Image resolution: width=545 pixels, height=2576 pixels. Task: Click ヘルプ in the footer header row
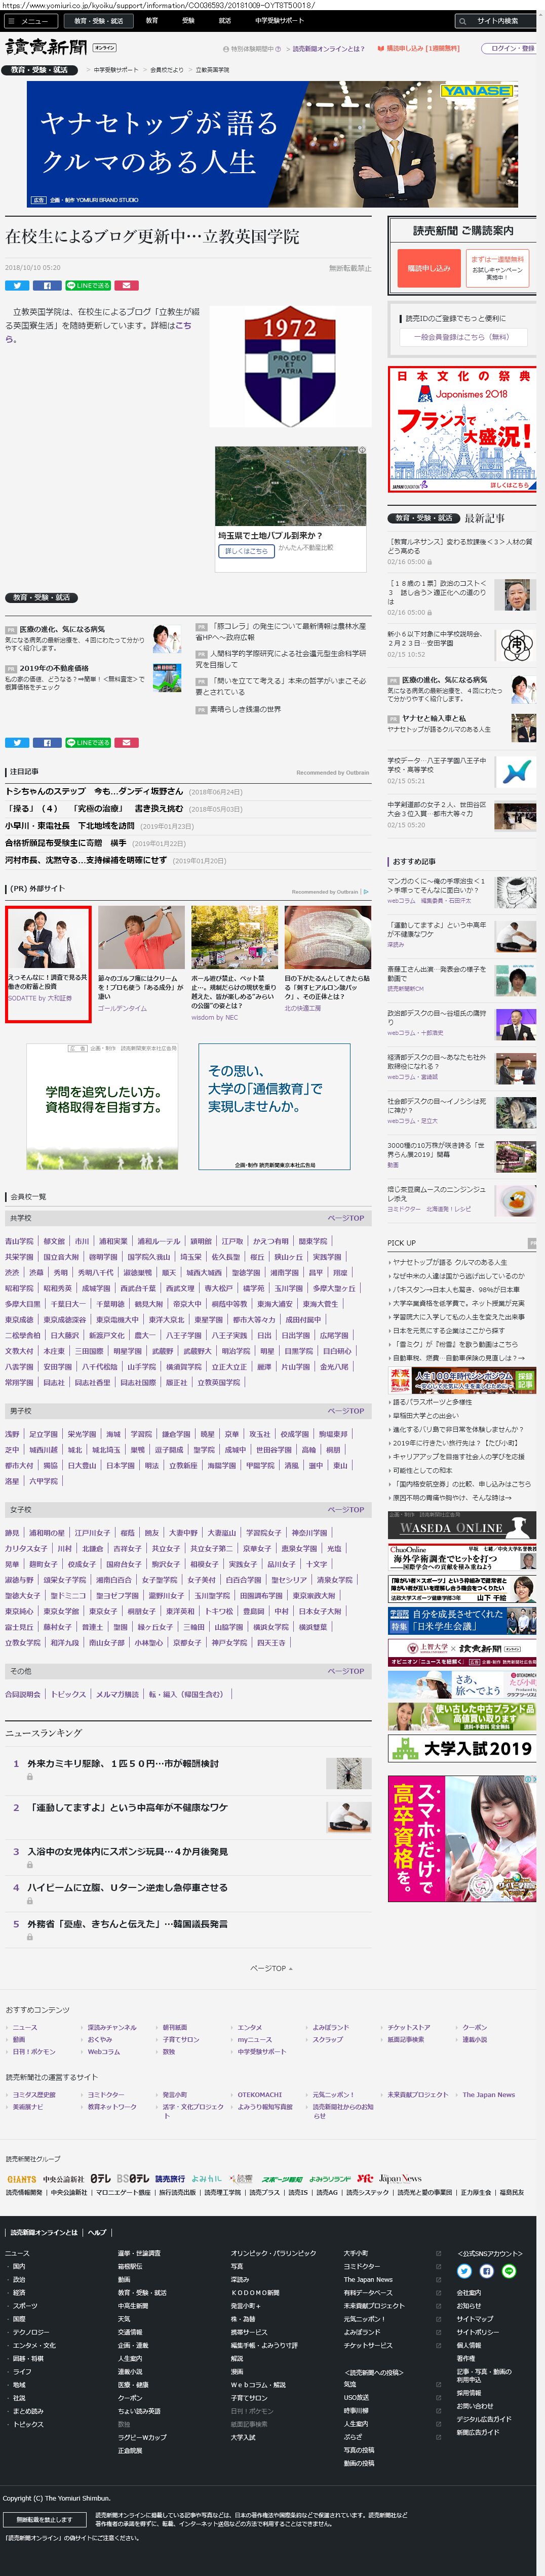(97, 2233)
